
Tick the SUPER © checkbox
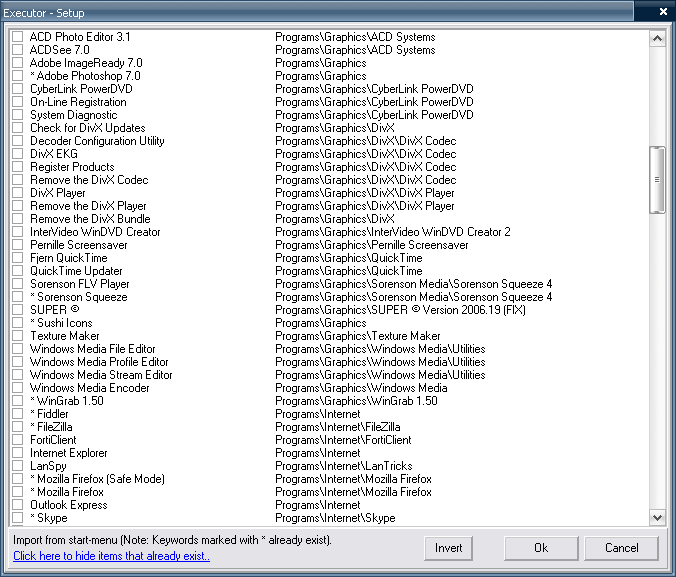pos(18,310)
